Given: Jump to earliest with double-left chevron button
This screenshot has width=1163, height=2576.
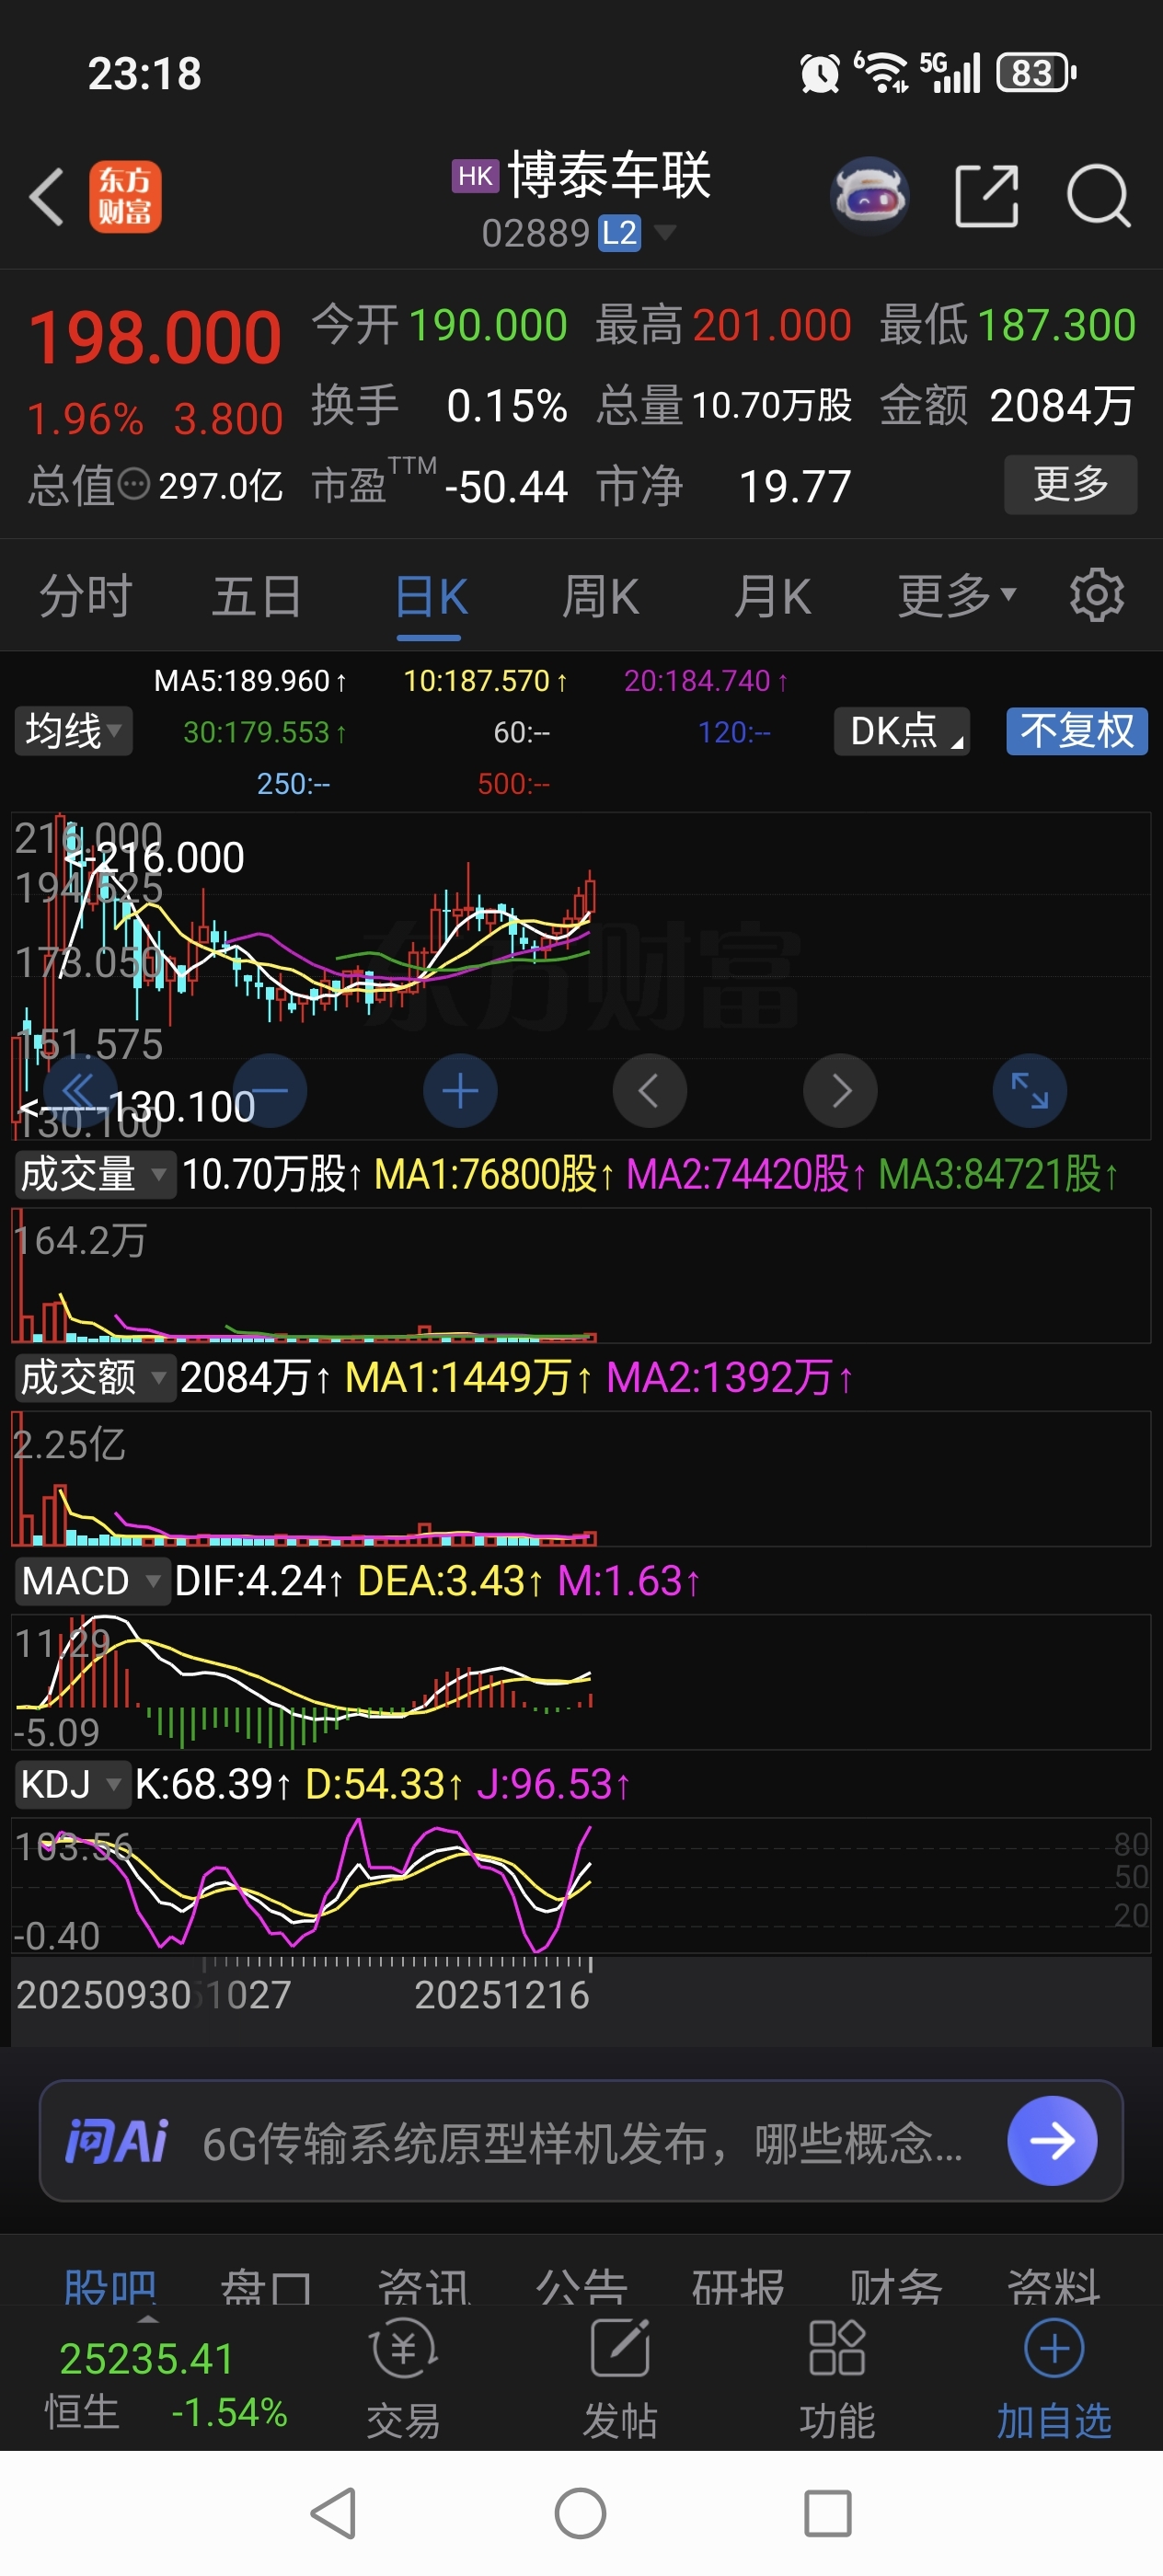Looking at the screenshot, I should [x=79, y=1091].
